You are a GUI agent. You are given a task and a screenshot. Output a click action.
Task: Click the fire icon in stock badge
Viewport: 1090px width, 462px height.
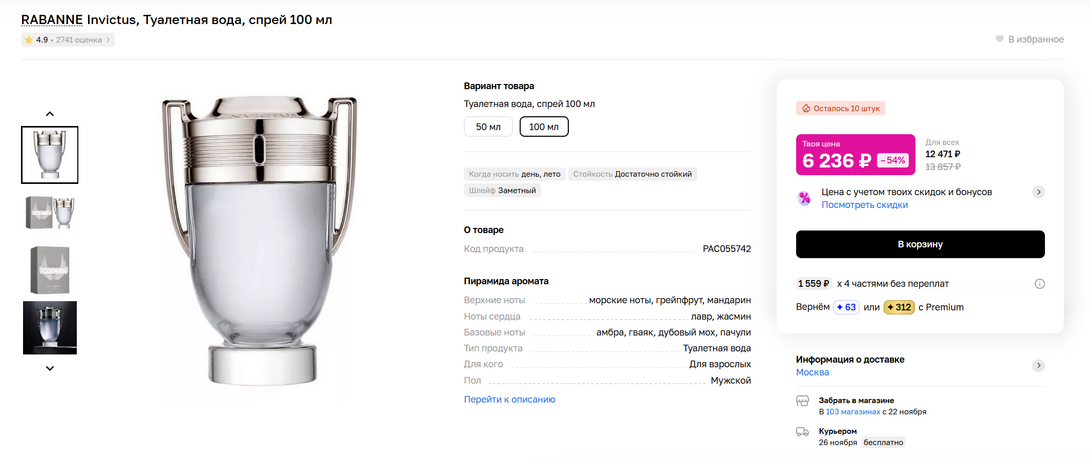pyautogui.click(x=805, y=108)
